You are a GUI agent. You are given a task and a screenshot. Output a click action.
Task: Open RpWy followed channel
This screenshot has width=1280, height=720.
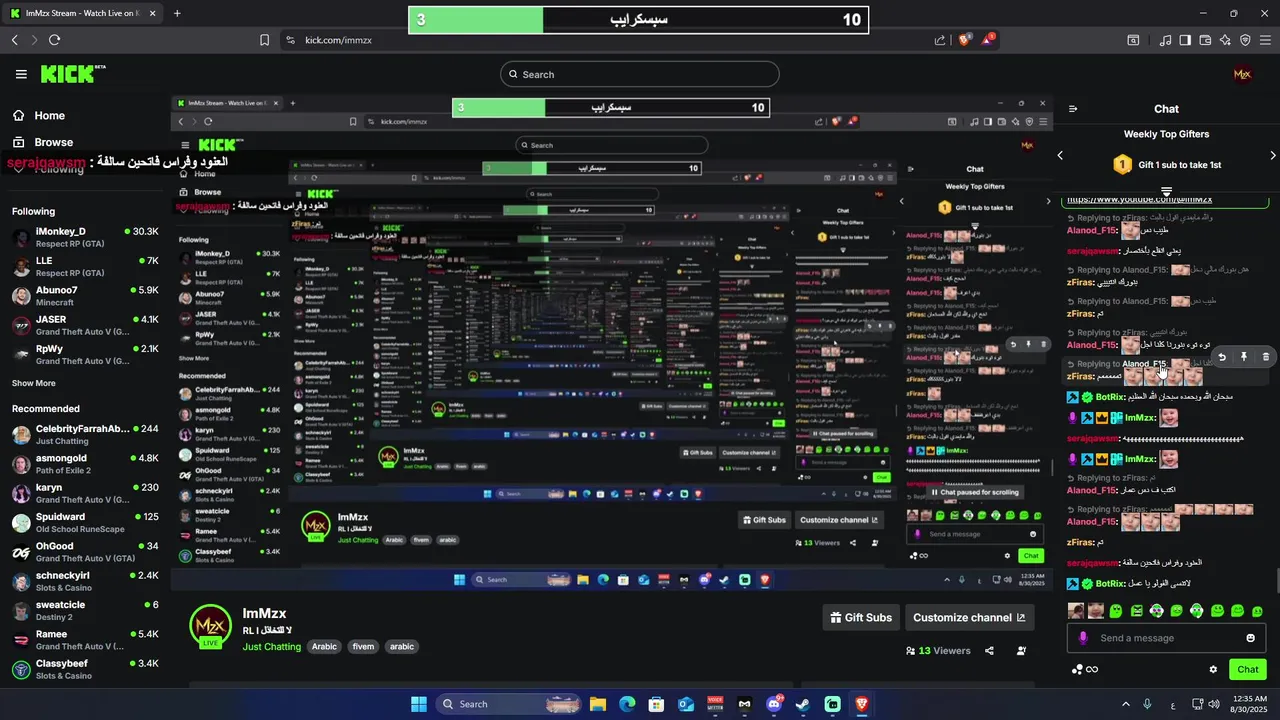tap(85, 355)
